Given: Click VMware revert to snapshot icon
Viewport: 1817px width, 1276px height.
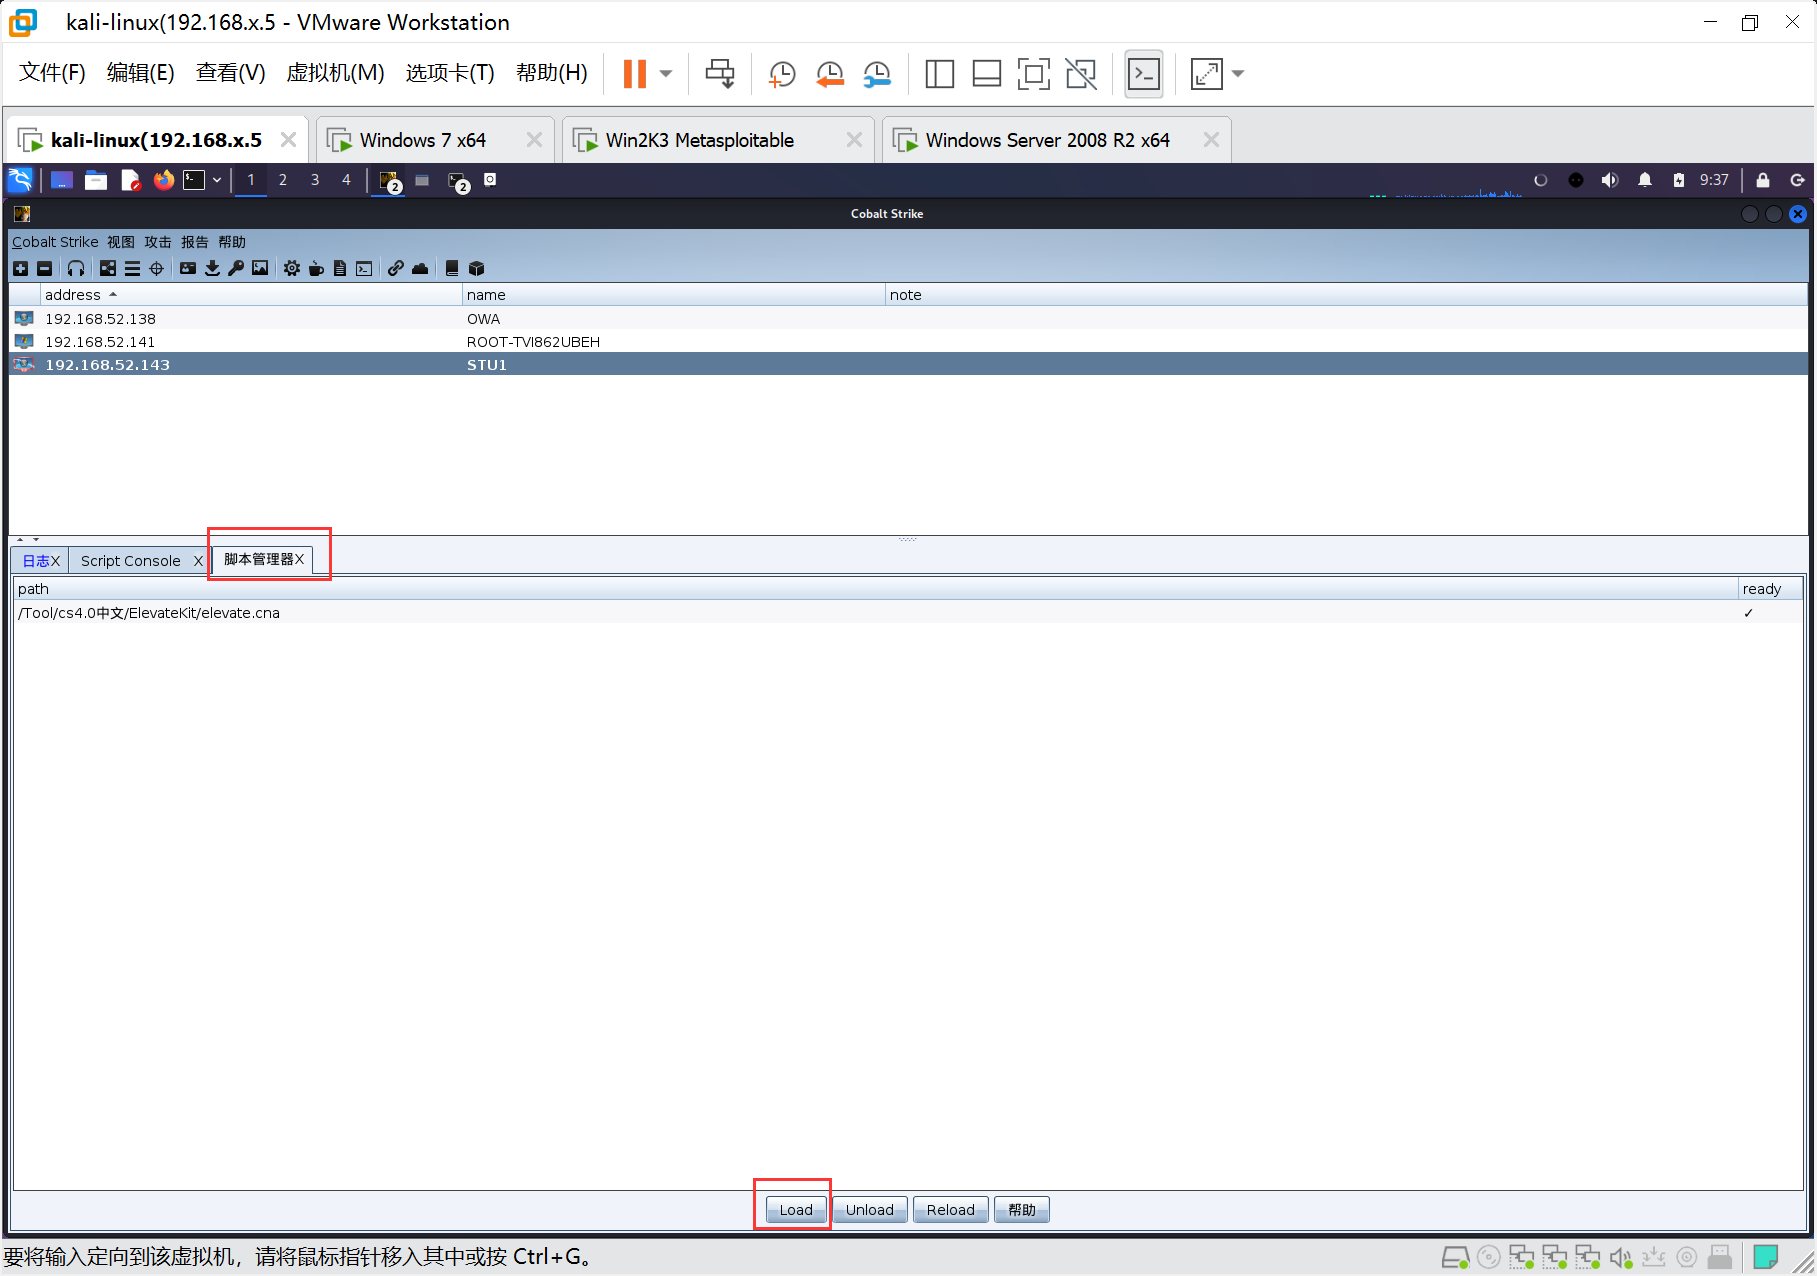Looking at the screenshot, I should coord(829,73).
